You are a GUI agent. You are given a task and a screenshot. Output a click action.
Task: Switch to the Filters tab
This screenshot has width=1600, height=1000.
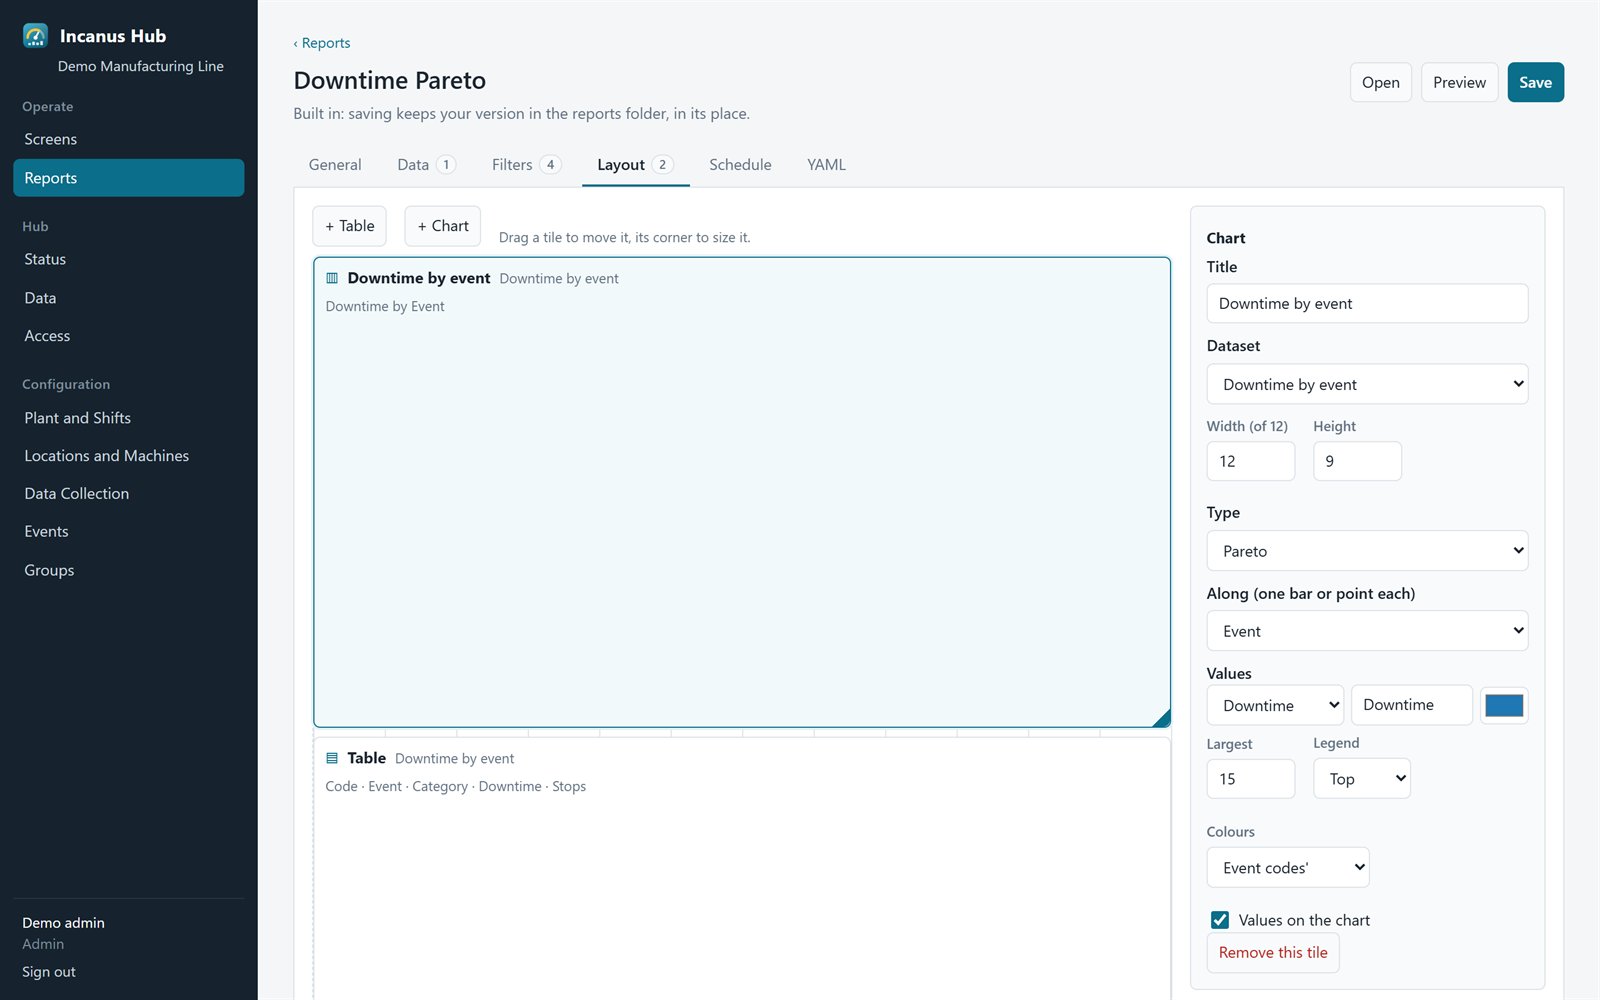[526, 165]
